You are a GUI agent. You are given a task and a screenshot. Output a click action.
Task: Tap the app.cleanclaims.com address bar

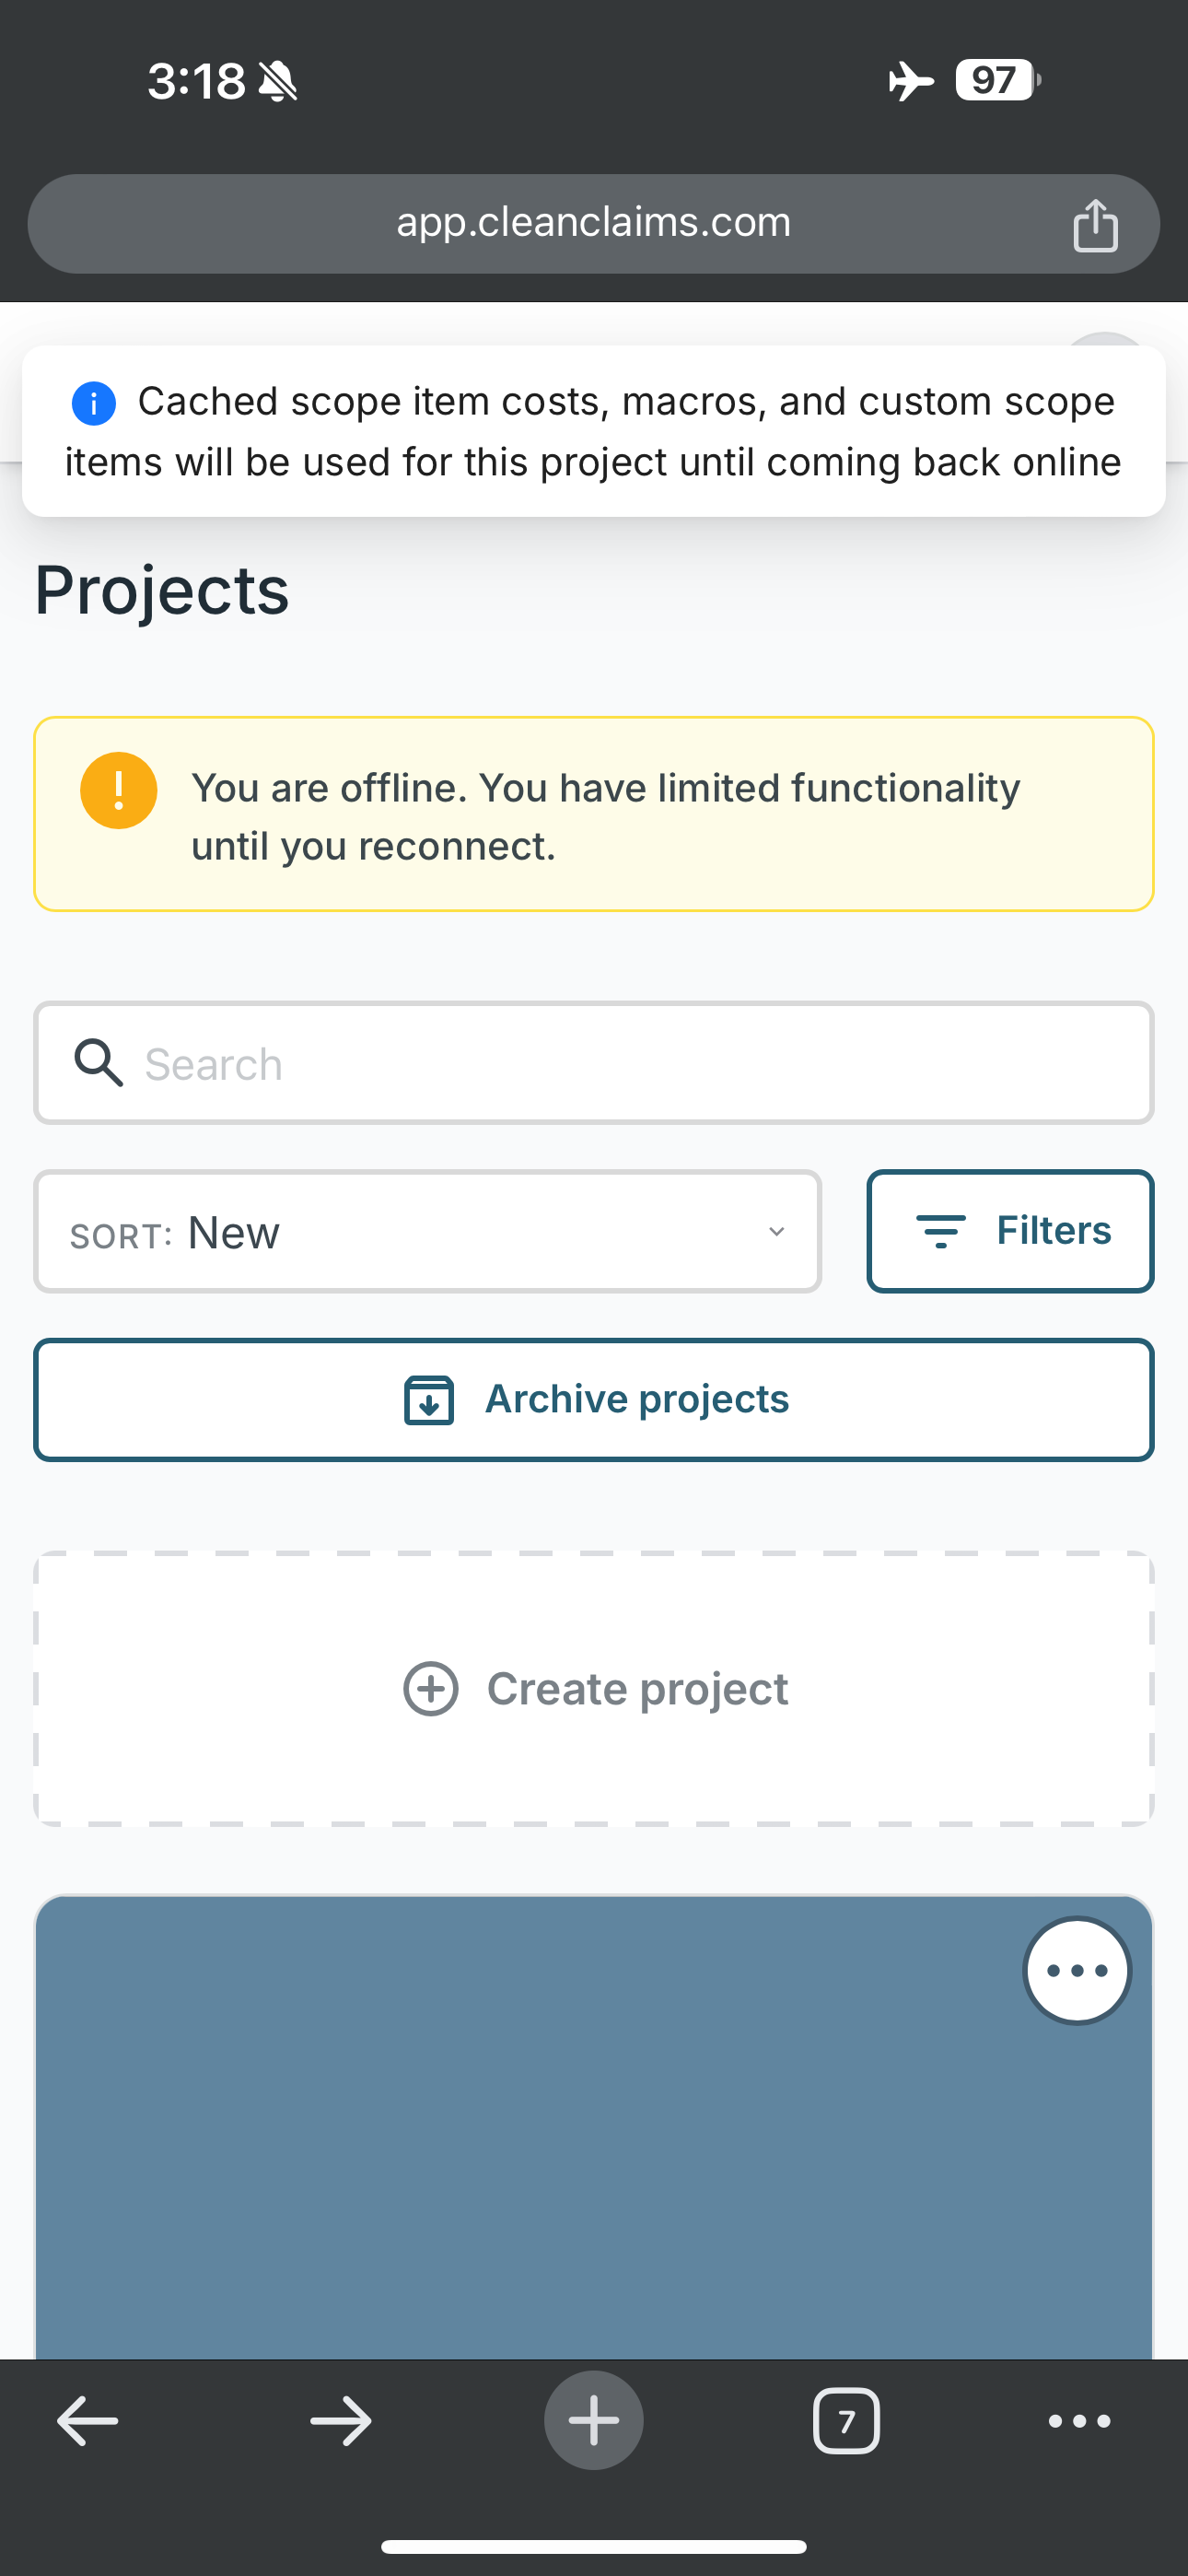pyautogui.click(x=594, y=224)
